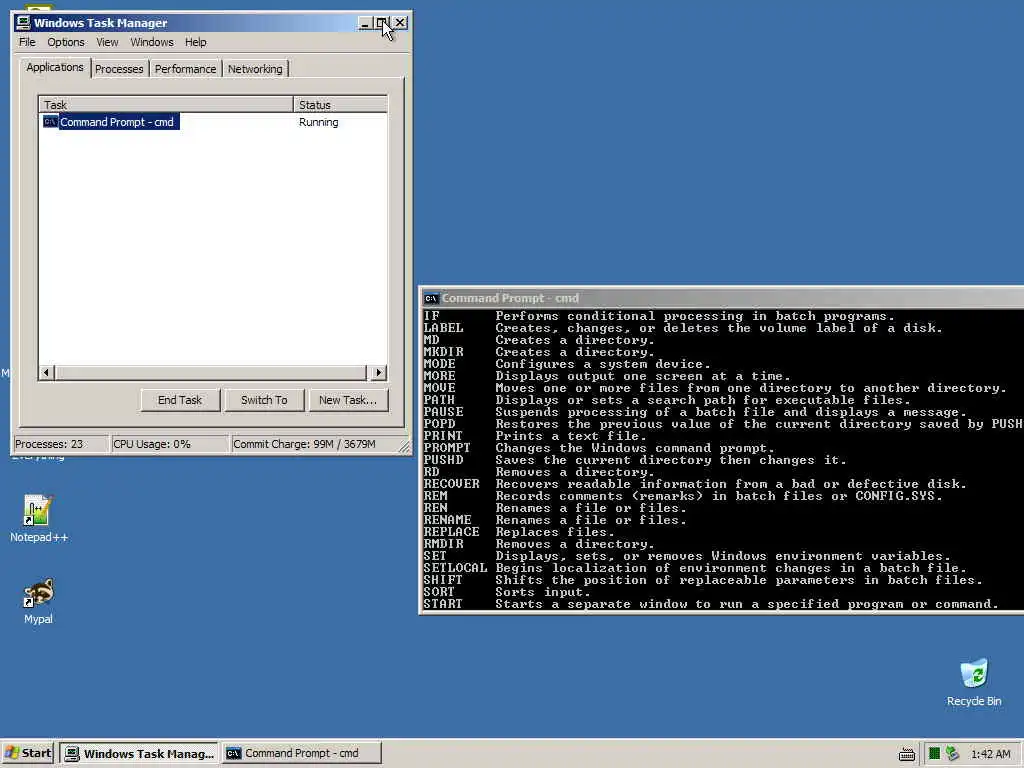The width and height of the screenshot is (1024, 768).
Task: Click the Running status cell
Action: [319, 122]
